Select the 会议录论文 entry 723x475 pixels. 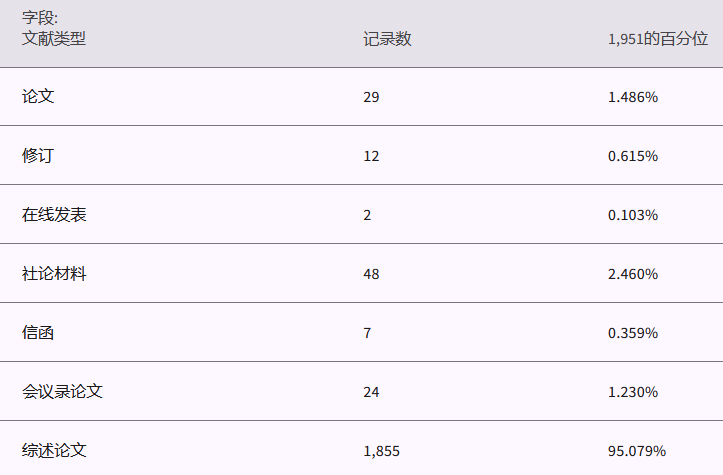coord(62,392)
